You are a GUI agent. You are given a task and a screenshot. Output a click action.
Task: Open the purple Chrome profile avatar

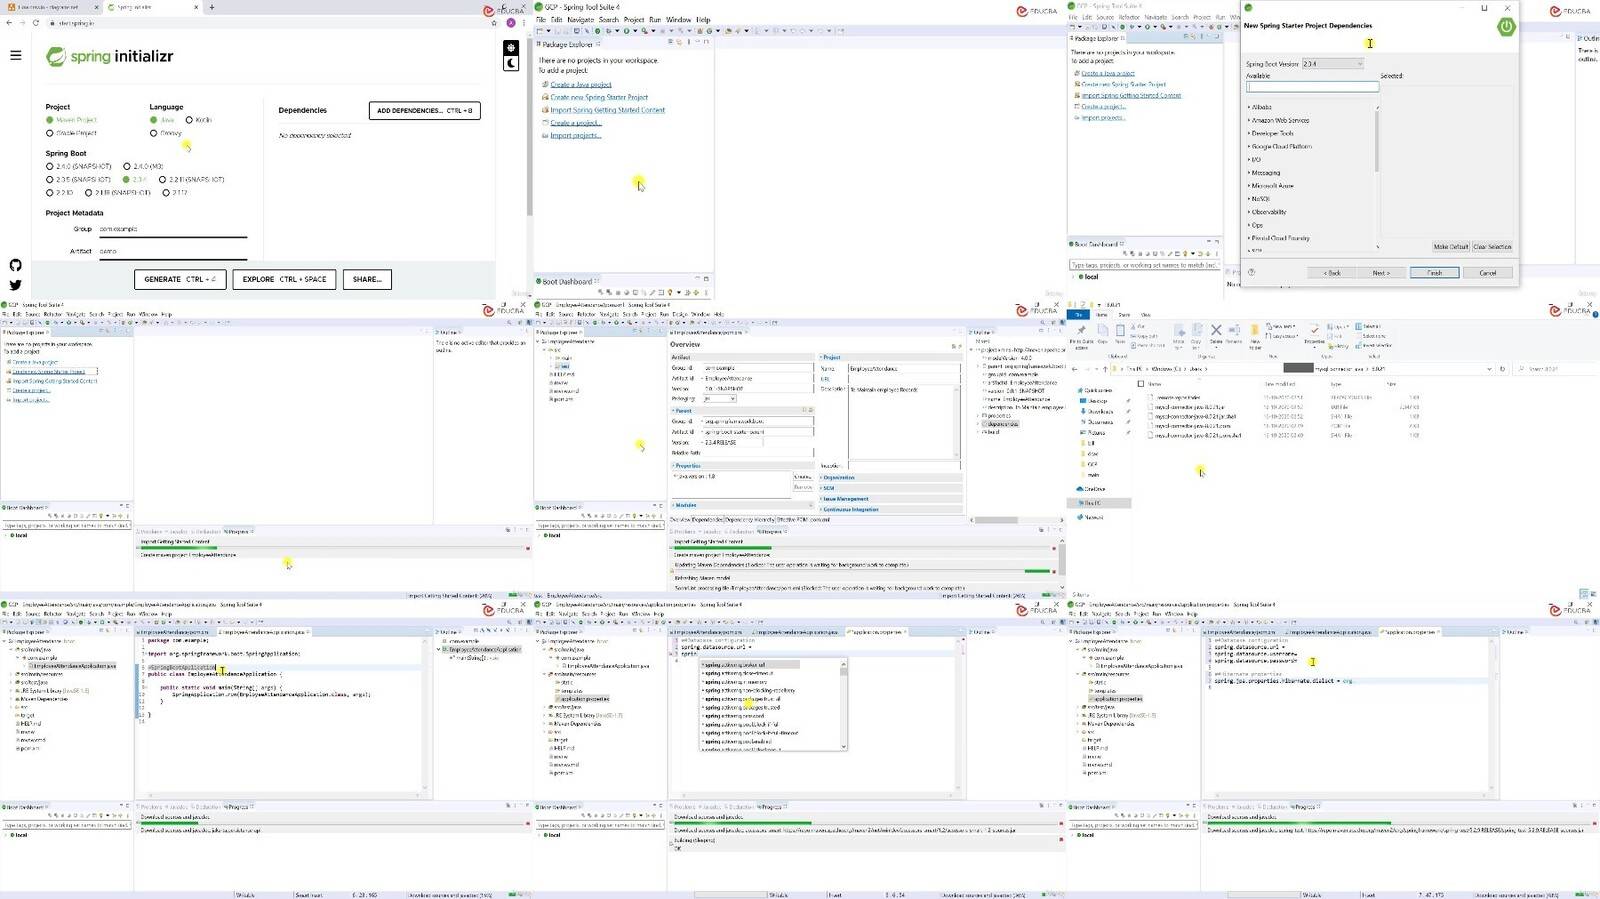click(x=510, y=23)
